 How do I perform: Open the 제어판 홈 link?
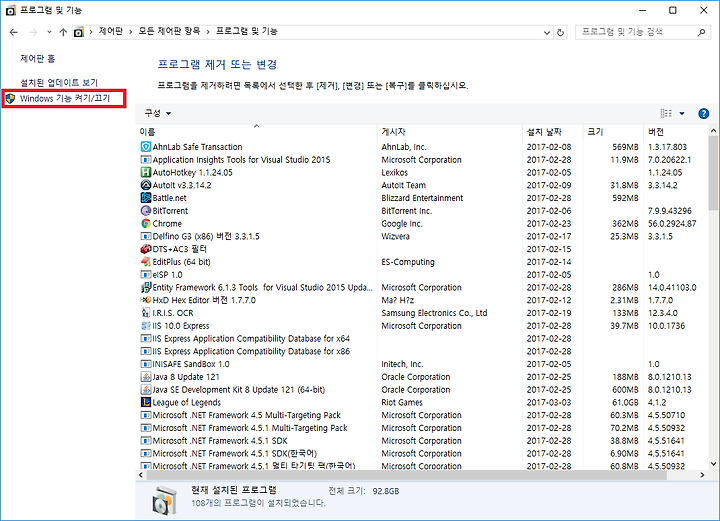(x=38, y=59)
